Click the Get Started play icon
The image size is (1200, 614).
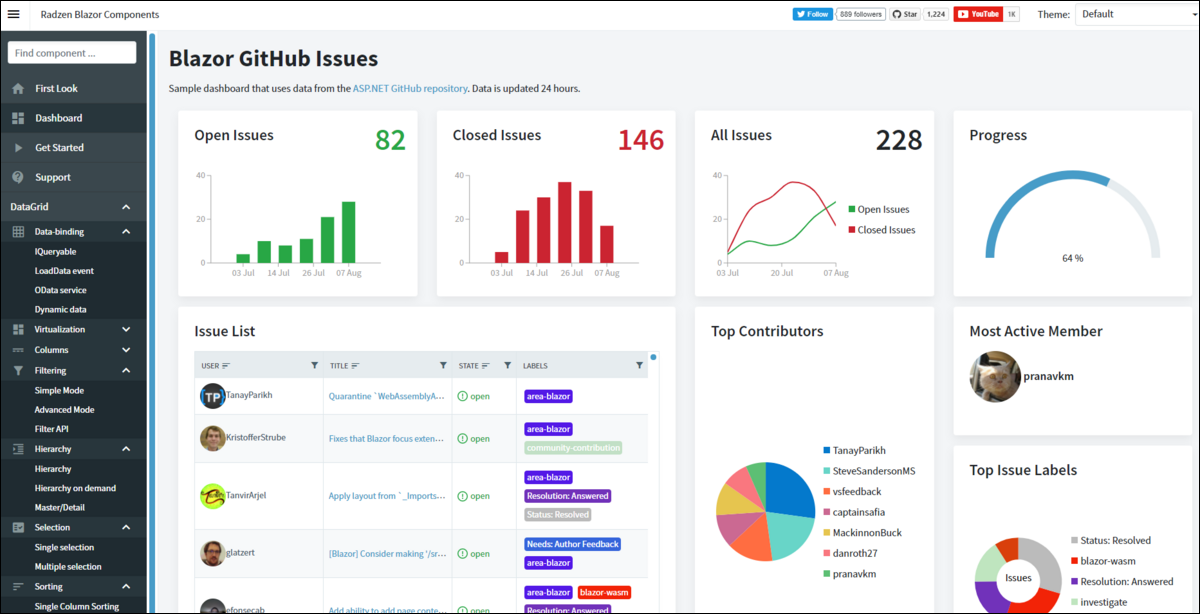17,147
